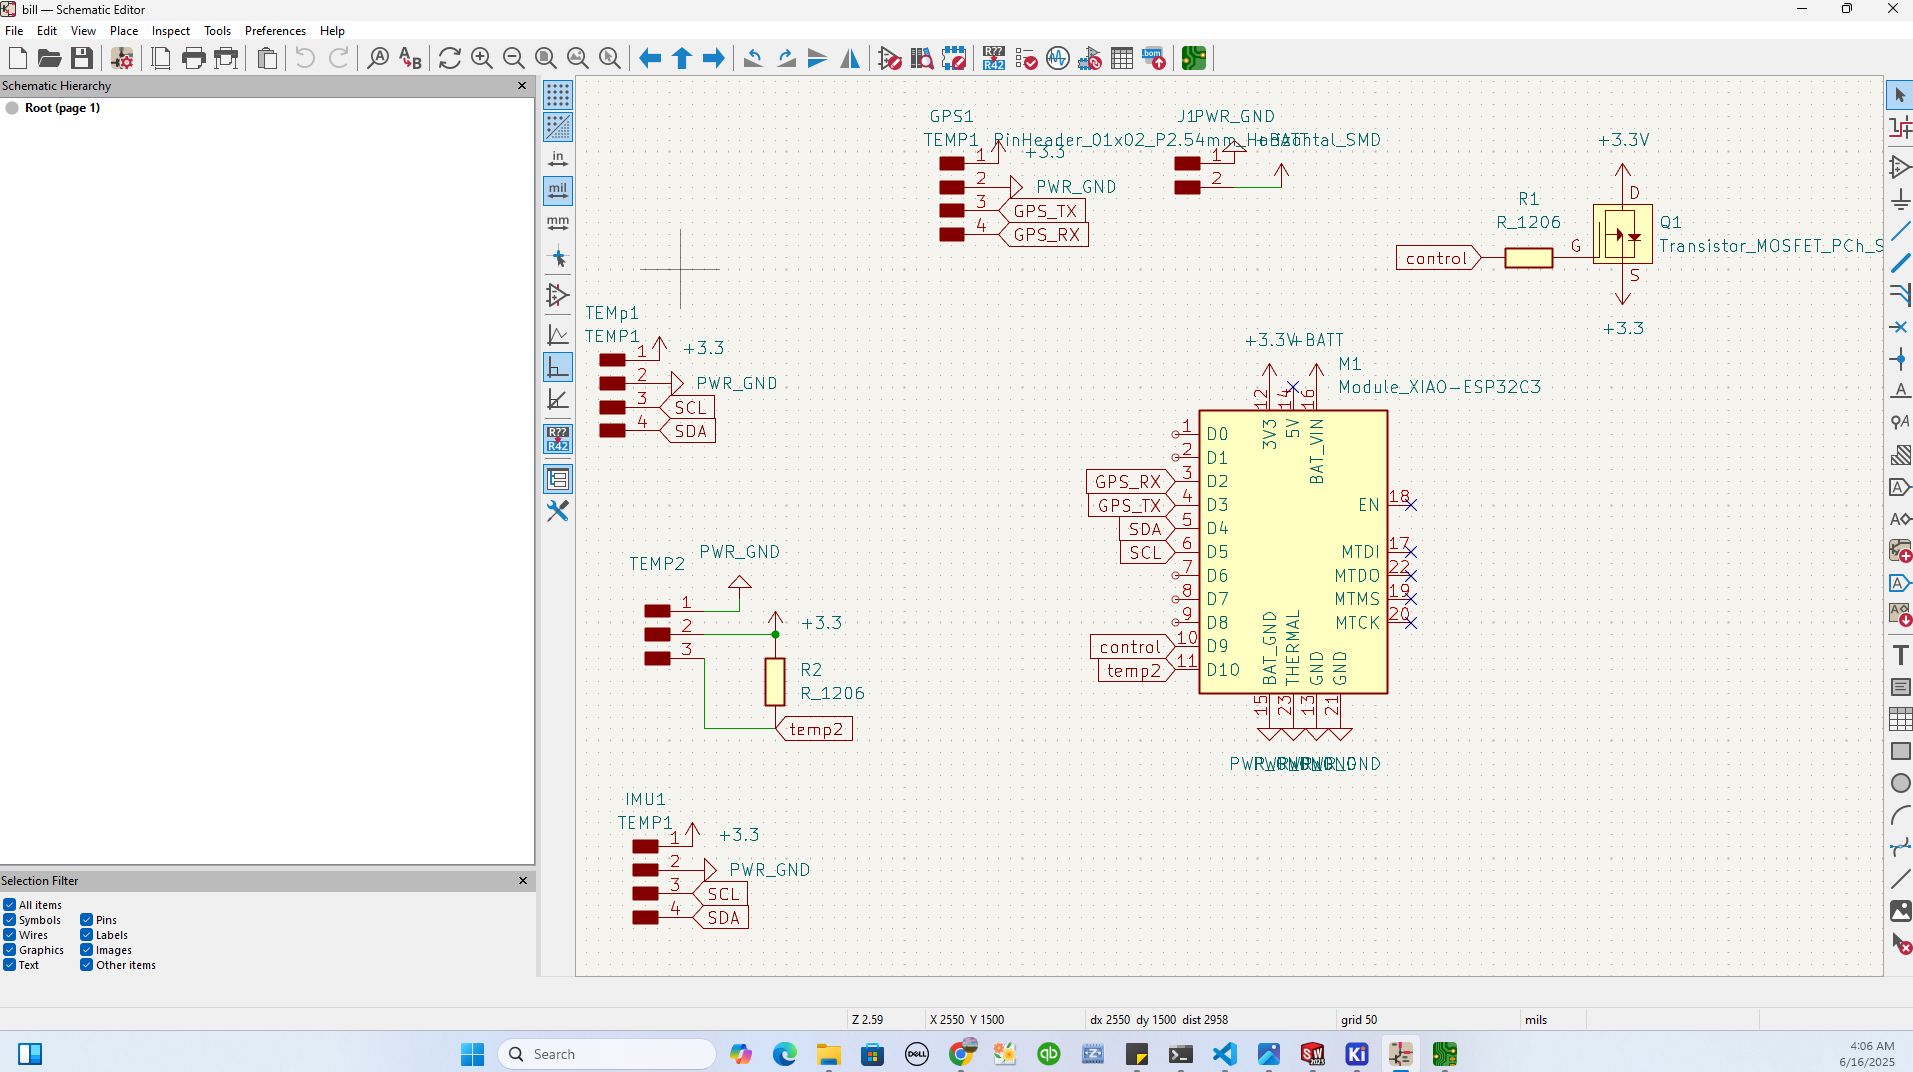This screenshot has width=1913, height=1072.
Task: Open the File menu
Action: click(x=14, y=31)
